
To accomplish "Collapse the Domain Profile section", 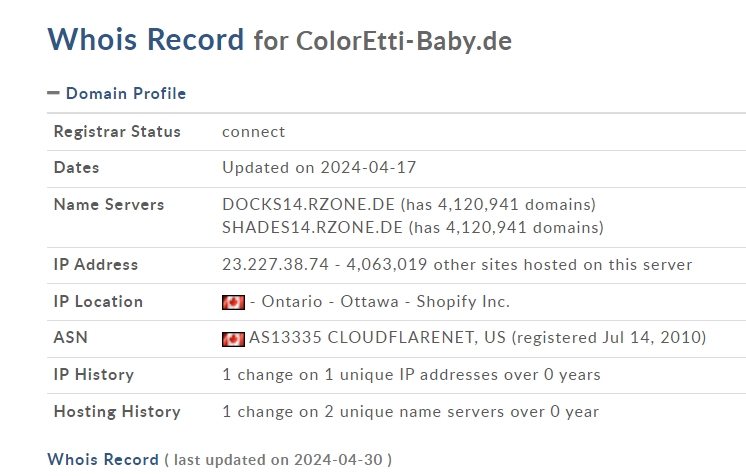I will click(x=53, y=93).
